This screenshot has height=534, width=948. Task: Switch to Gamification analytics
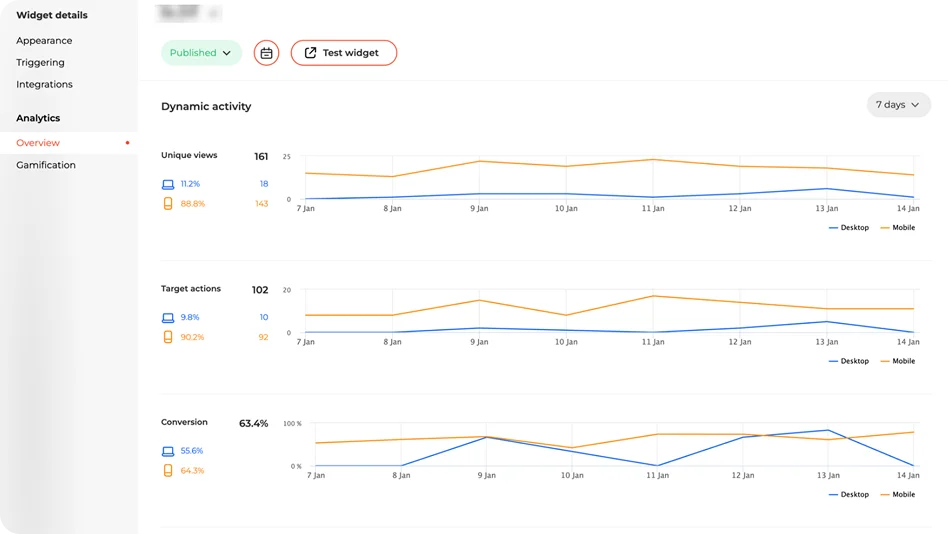pos(46,165)
